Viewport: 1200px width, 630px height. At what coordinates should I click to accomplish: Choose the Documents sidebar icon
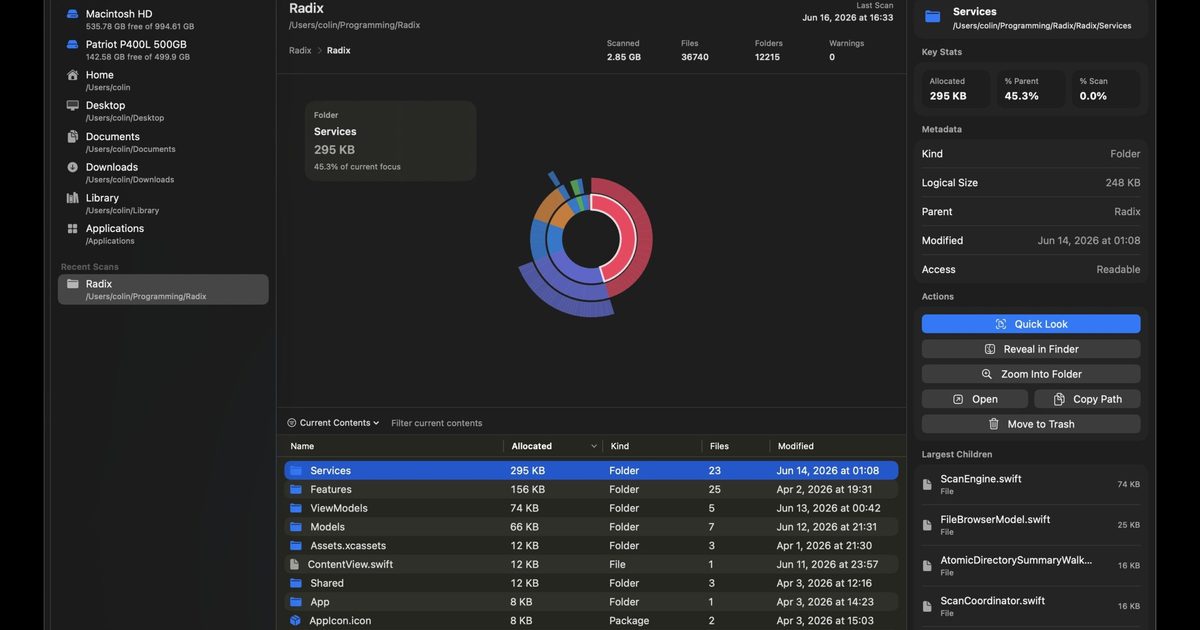coord(72,137)
